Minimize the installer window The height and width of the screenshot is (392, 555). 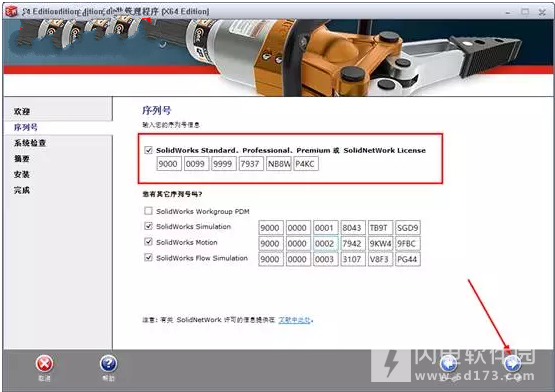[x=508, y=12]
